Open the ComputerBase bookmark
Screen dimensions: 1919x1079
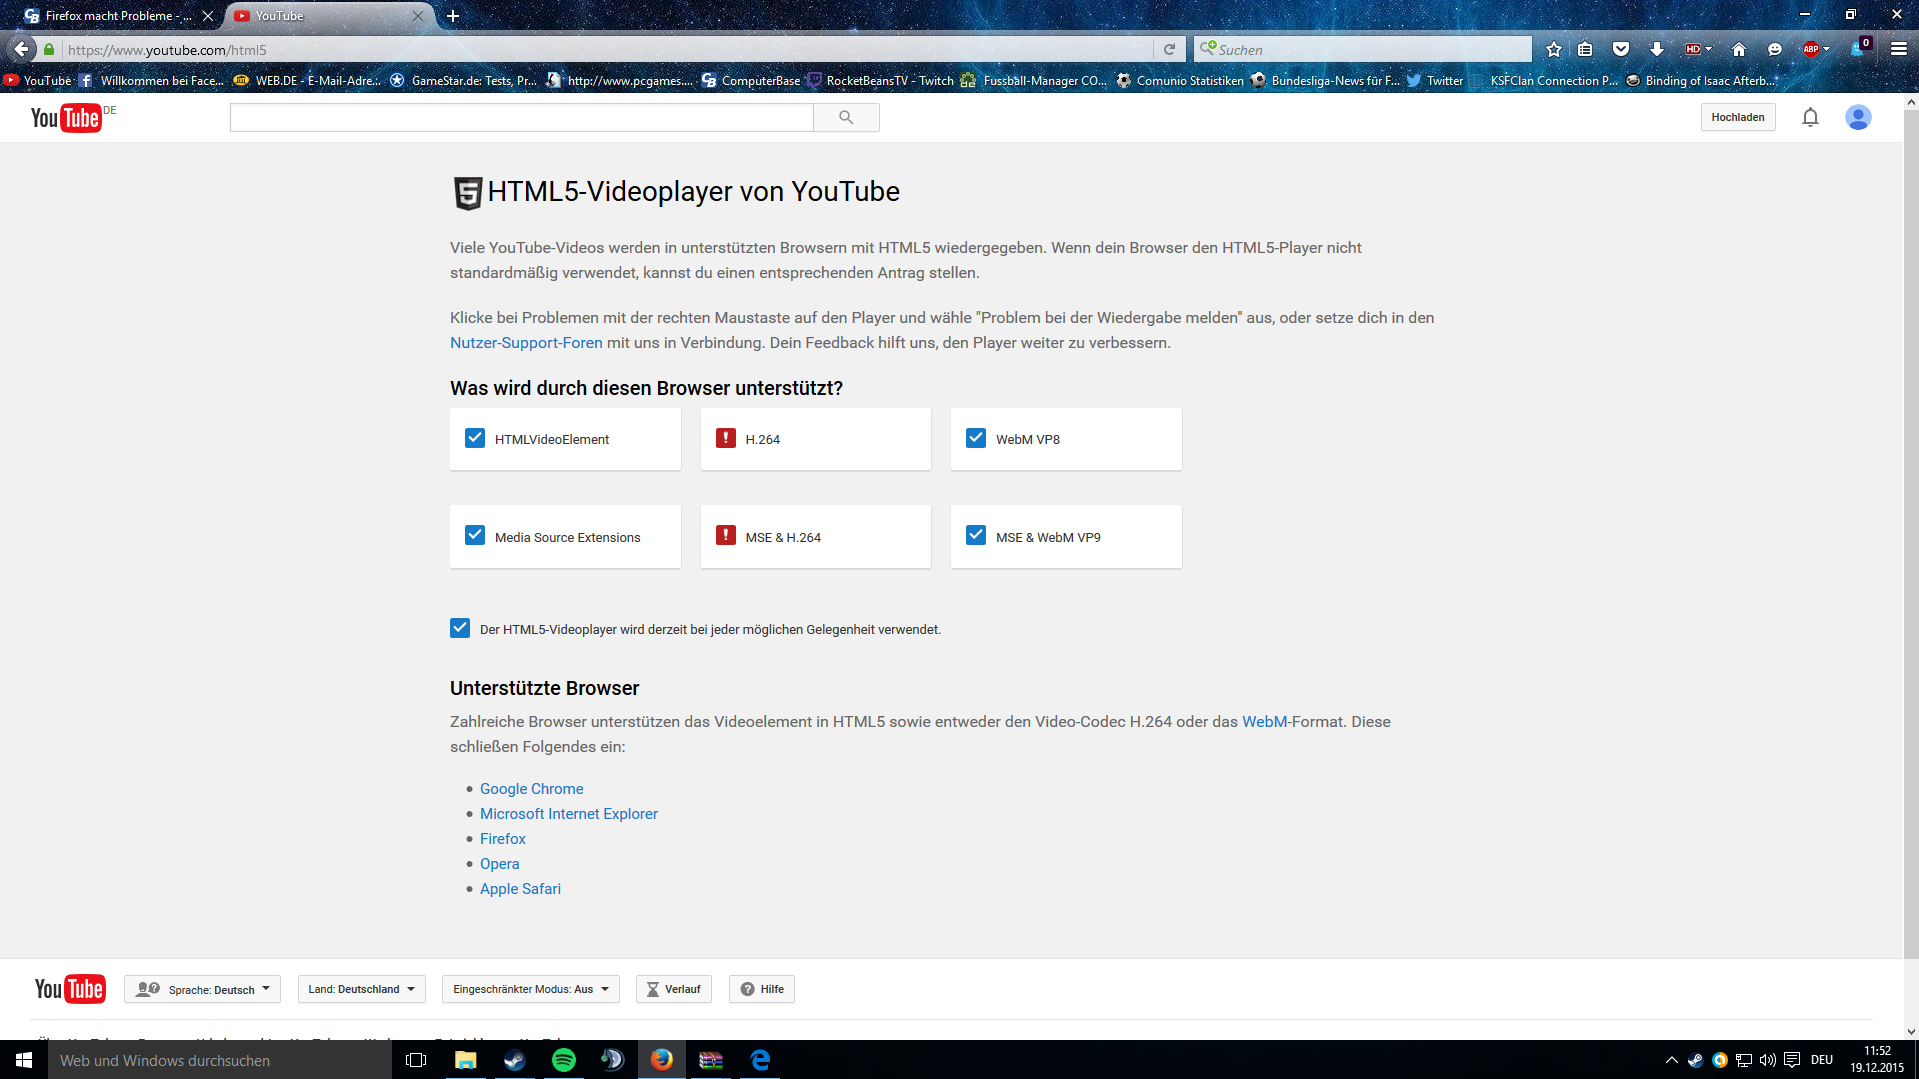click(751, 81)
